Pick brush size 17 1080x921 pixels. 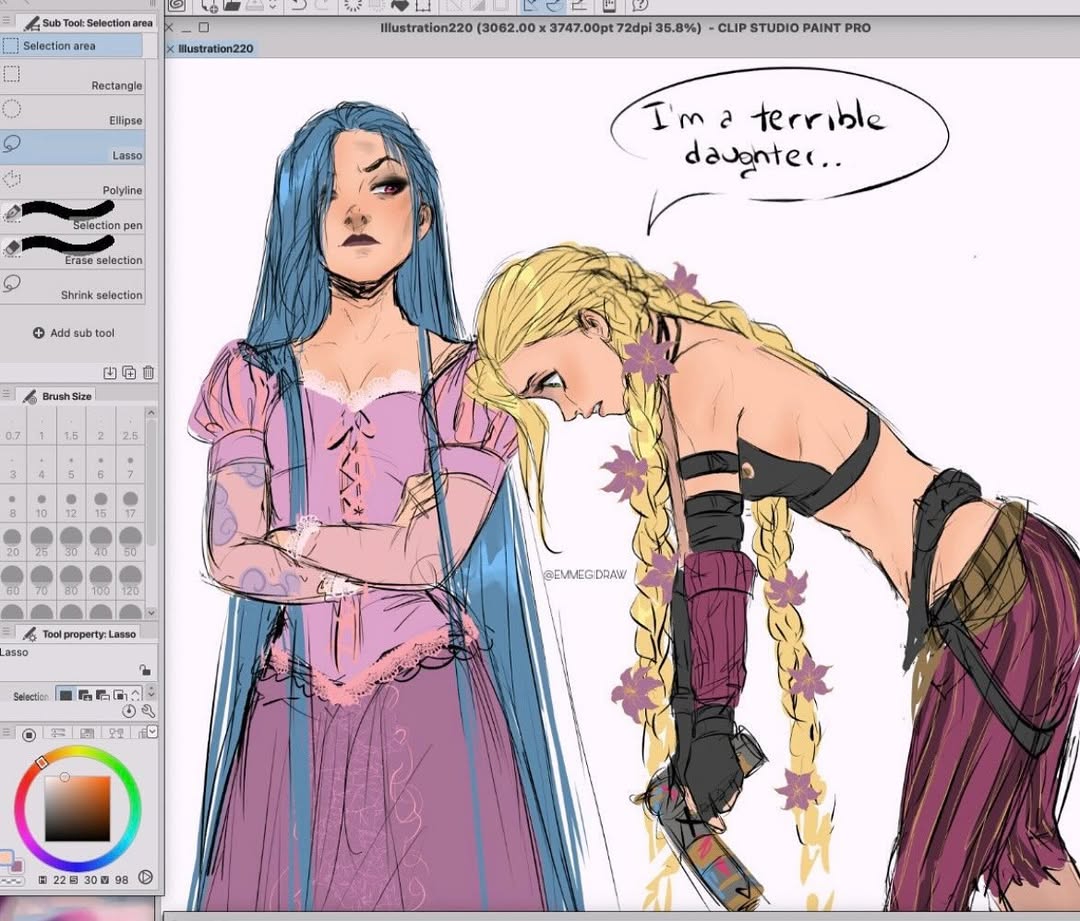coord(130,505)
